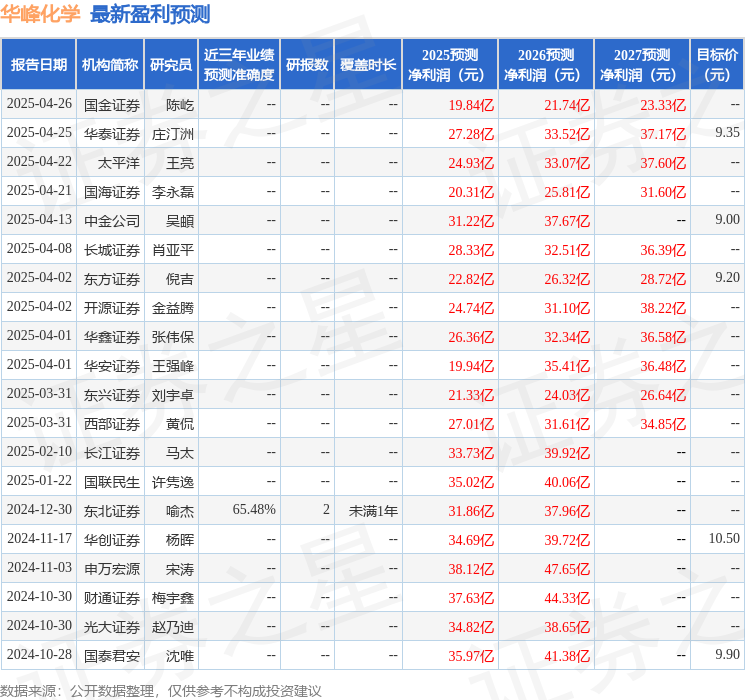Select analyst name 肖亚平

point(173,250)
